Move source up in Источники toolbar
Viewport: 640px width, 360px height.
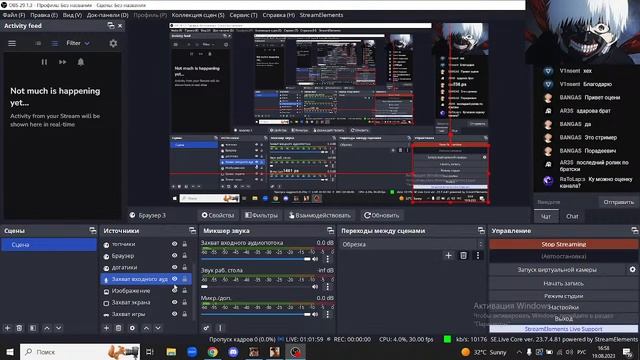146,328
